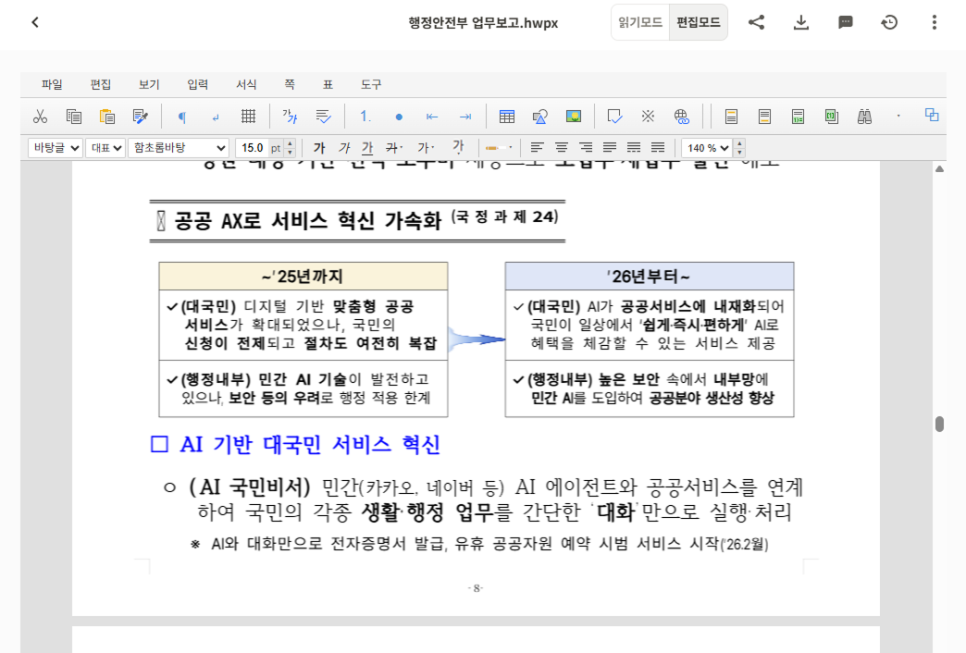Open font color 가 dropdown
This screenshot has height=653, width=966.
(458, 147)
